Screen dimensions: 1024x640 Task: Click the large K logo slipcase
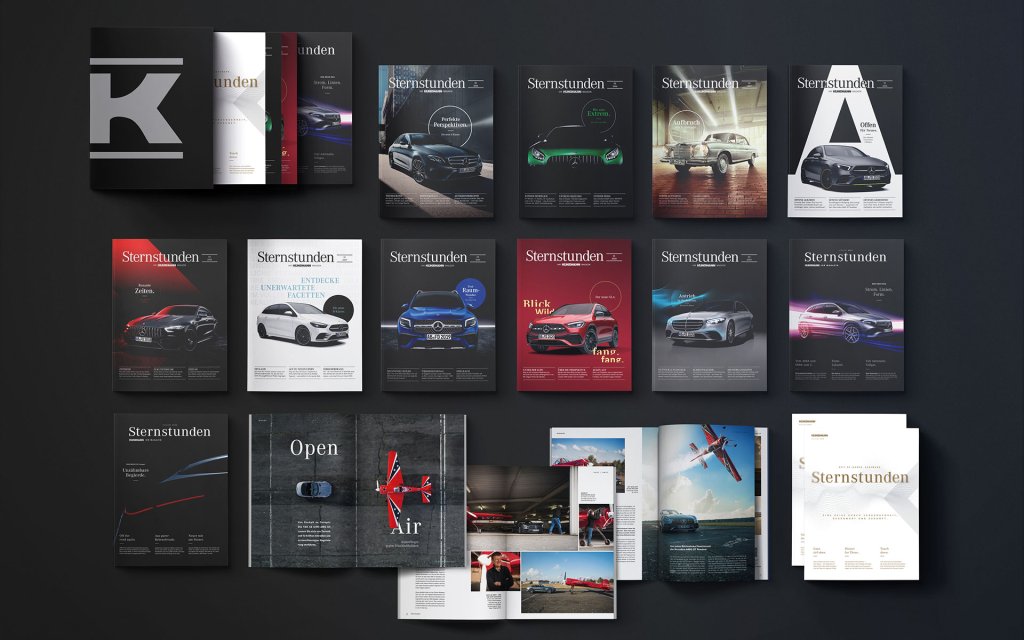152,108
